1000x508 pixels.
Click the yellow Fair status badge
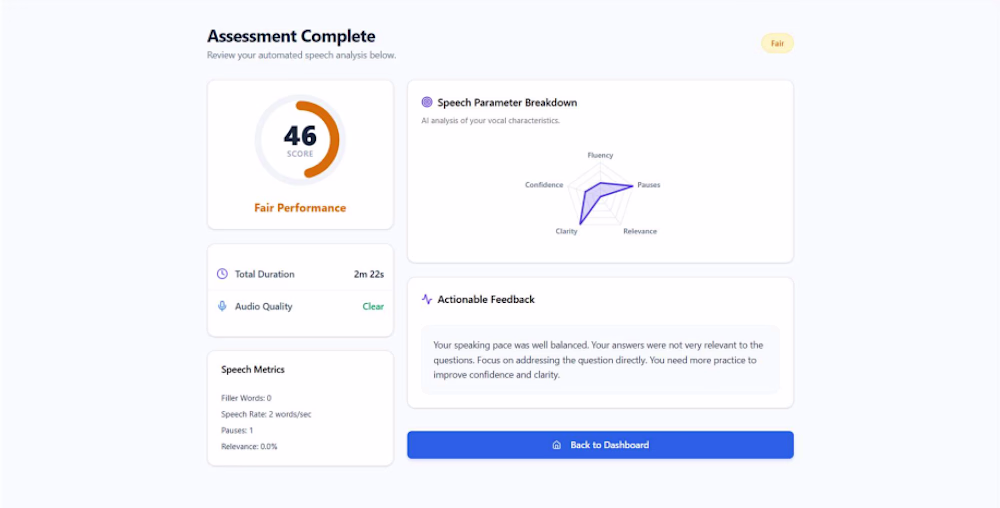coord(777,43)
